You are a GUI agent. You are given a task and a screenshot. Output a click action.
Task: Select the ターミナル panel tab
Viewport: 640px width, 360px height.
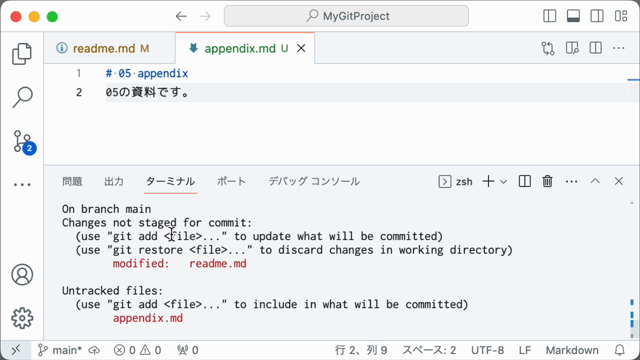170,181
